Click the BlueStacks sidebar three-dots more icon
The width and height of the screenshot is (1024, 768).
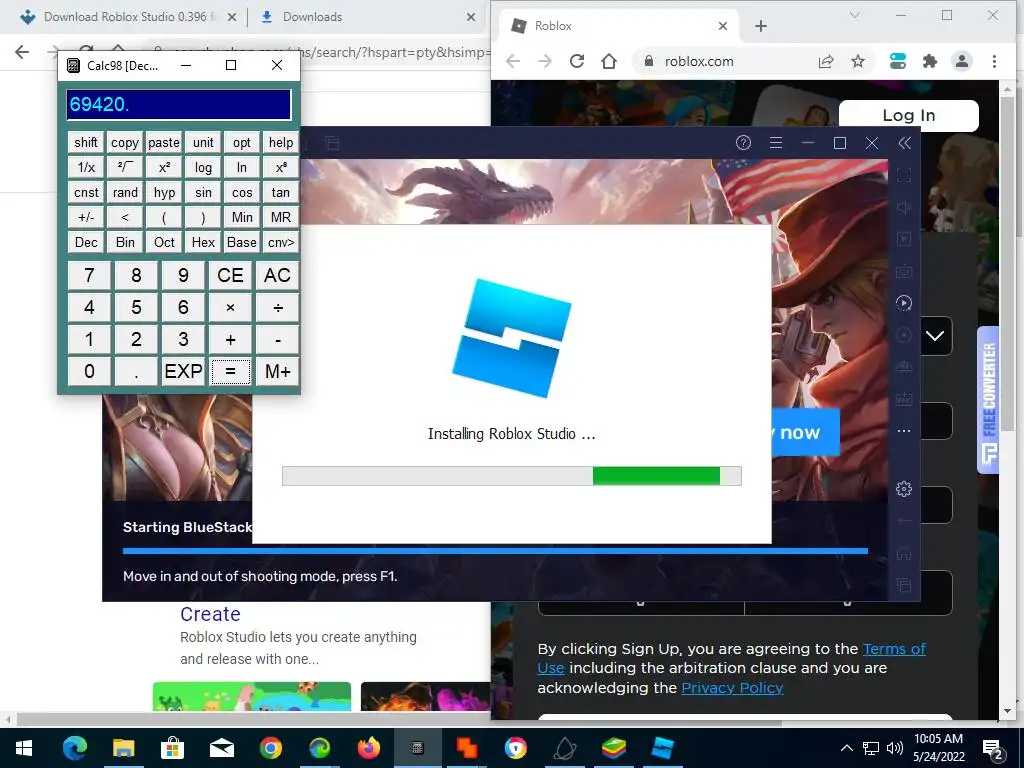point(904,431)
